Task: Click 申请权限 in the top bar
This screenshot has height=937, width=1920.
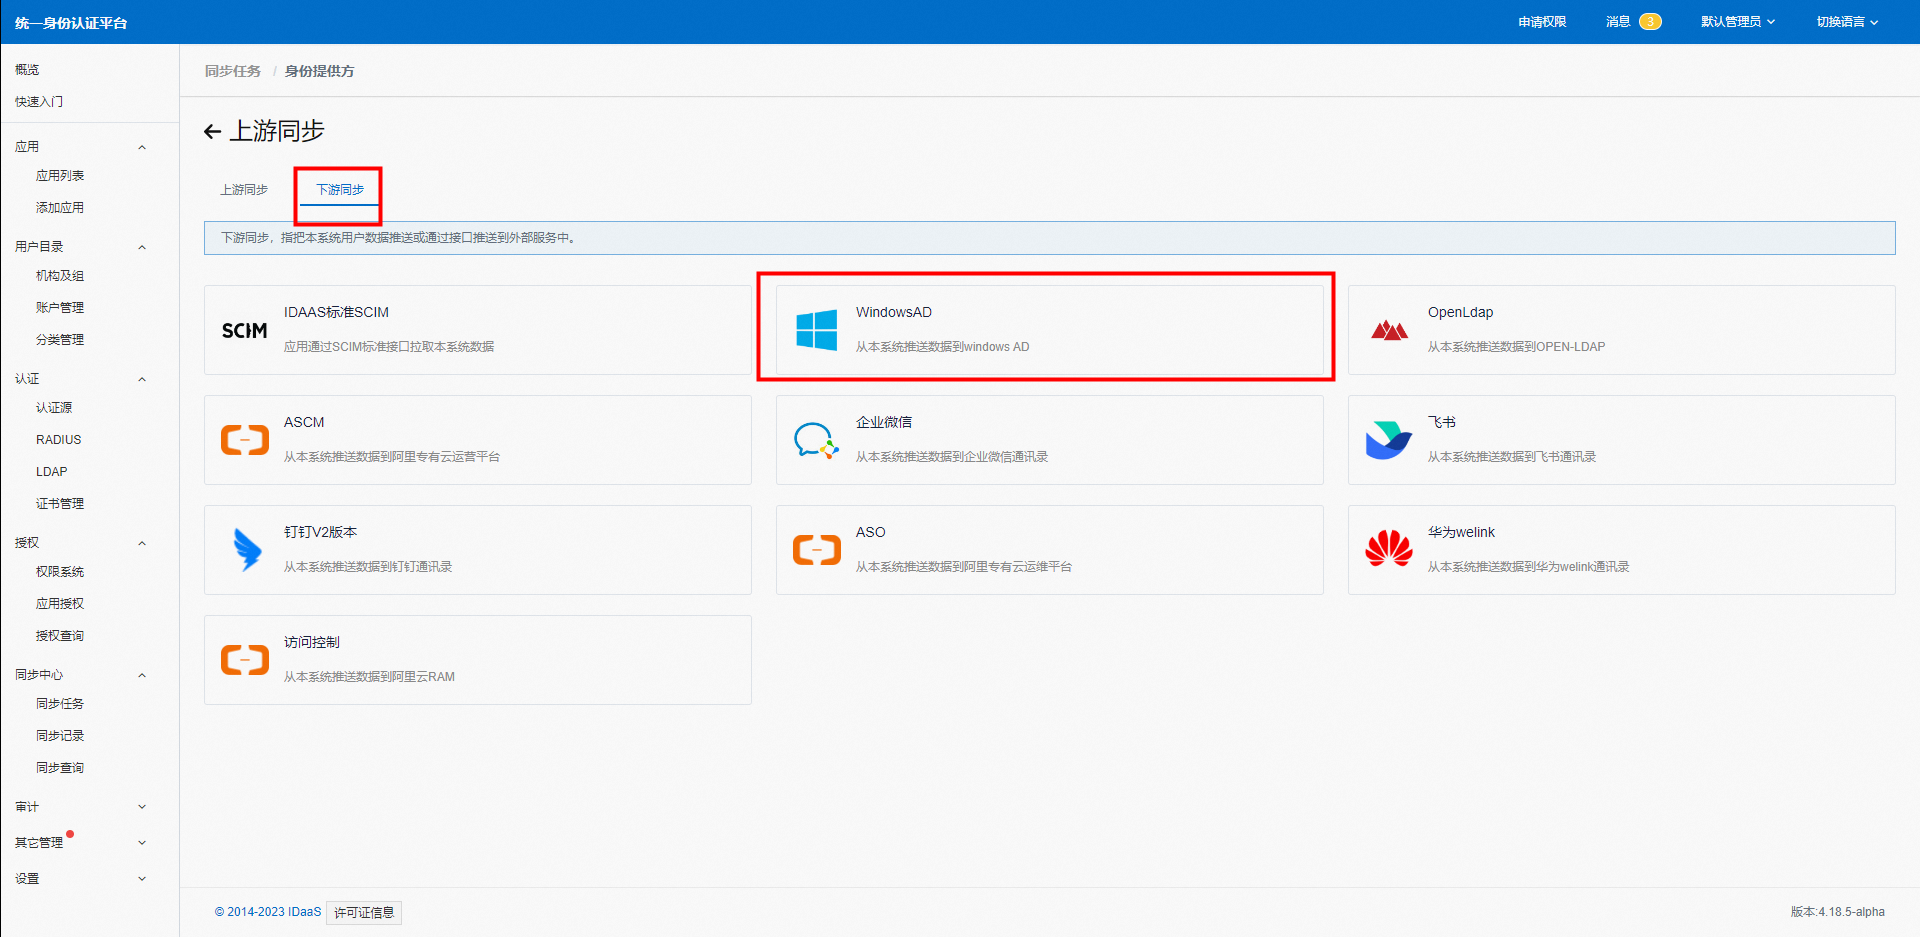Action: point(1542,22)
